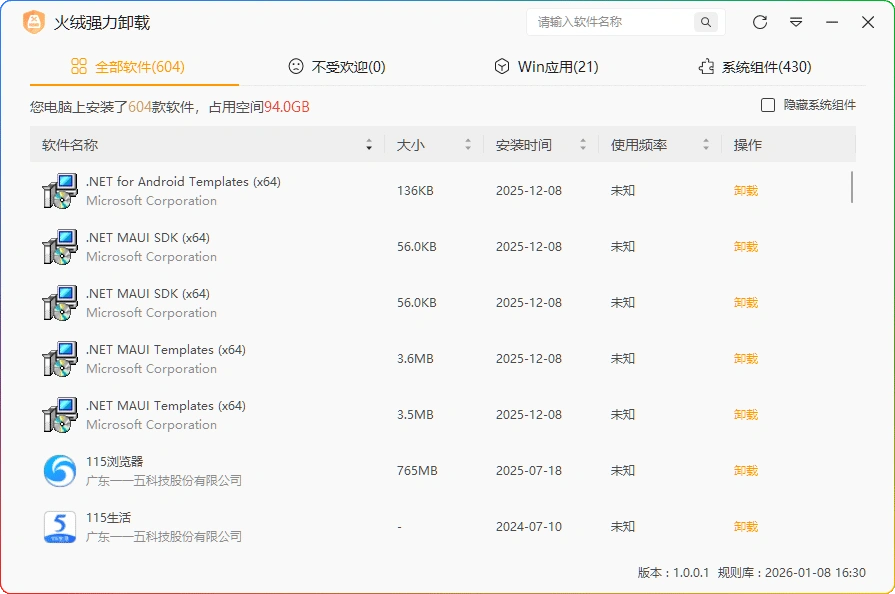Click the .NET for Android Templates icon
The image size is (895, 594).
click(58, 190)
